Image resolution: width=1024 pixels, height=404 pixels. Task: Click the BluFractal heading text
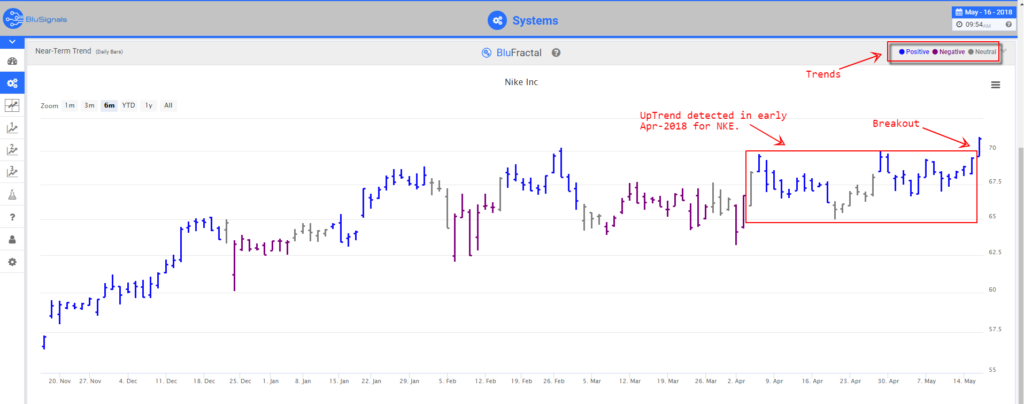point(519,53)
